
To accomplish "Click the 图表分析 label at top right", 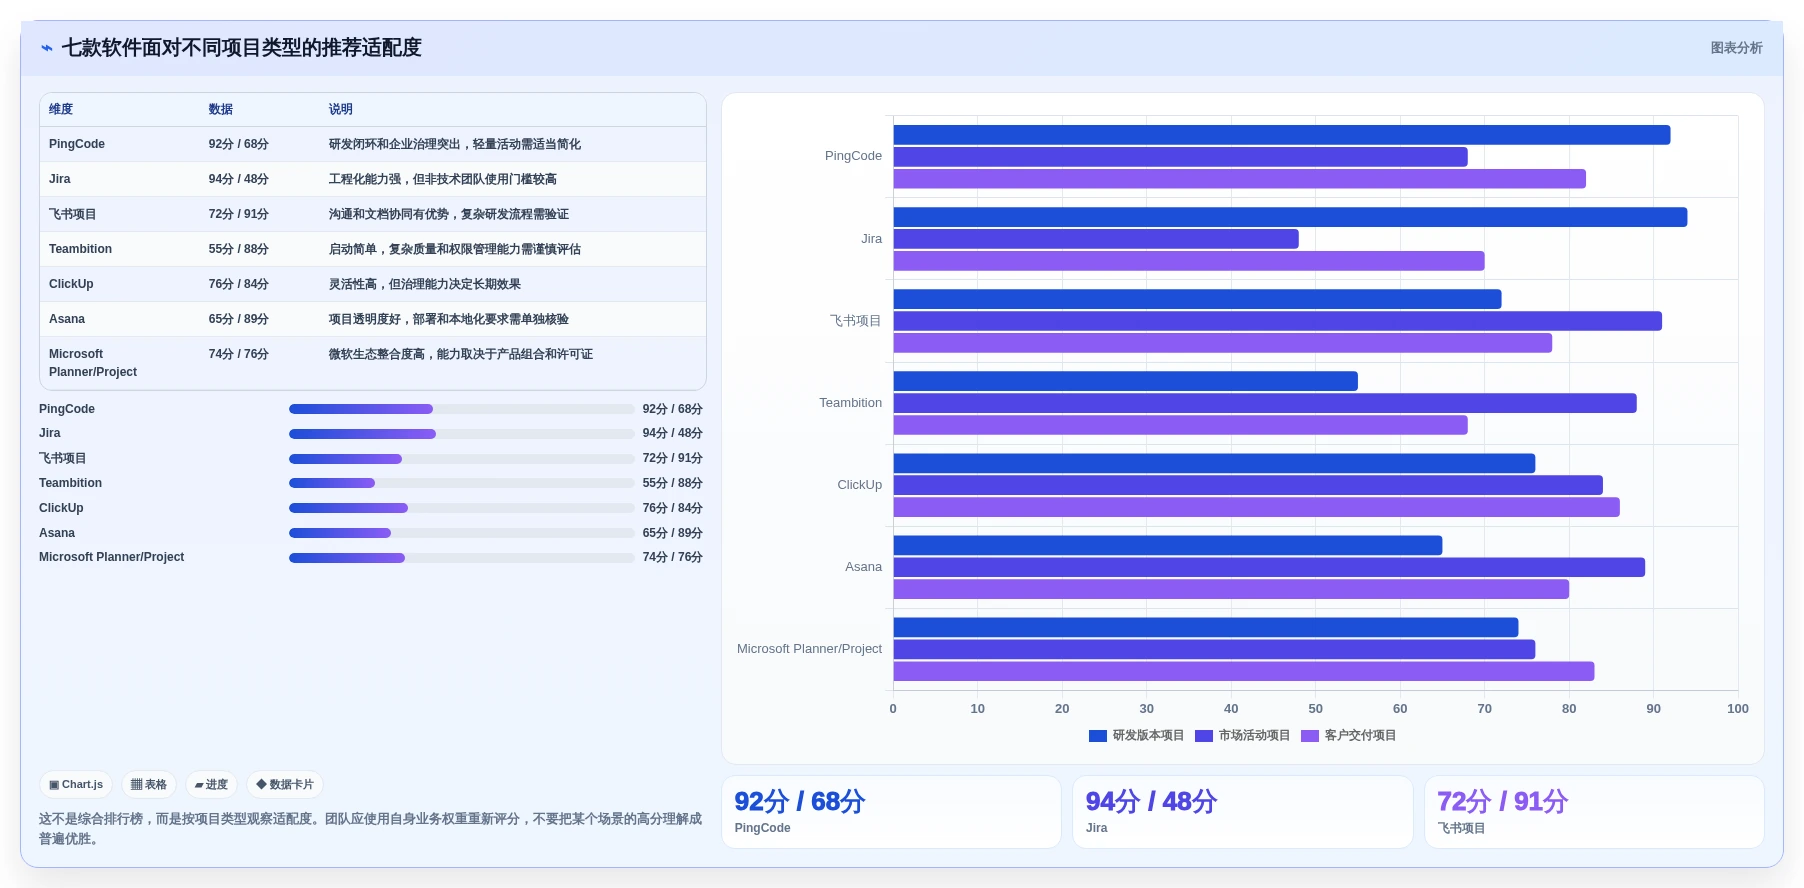I will 1736,48.
